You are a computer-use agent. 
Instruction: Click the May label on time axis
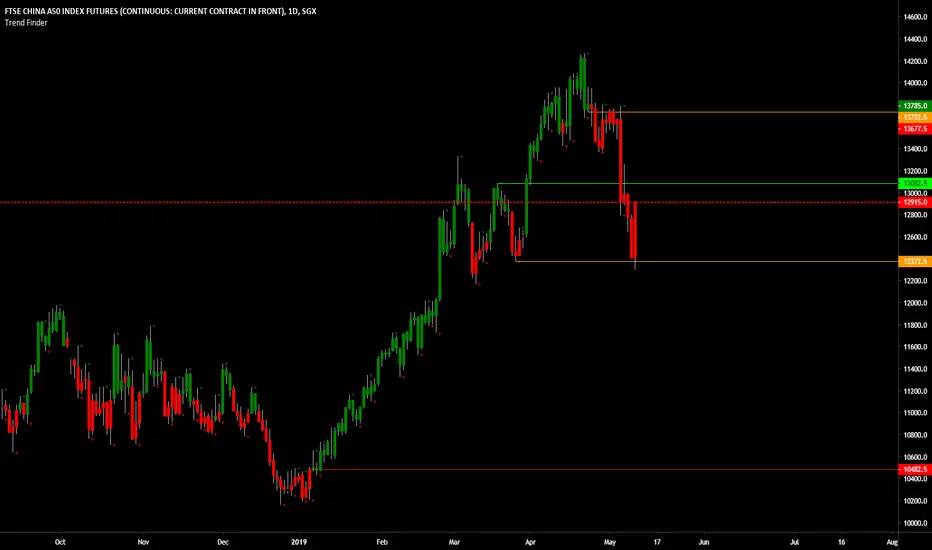click(610, 542)
